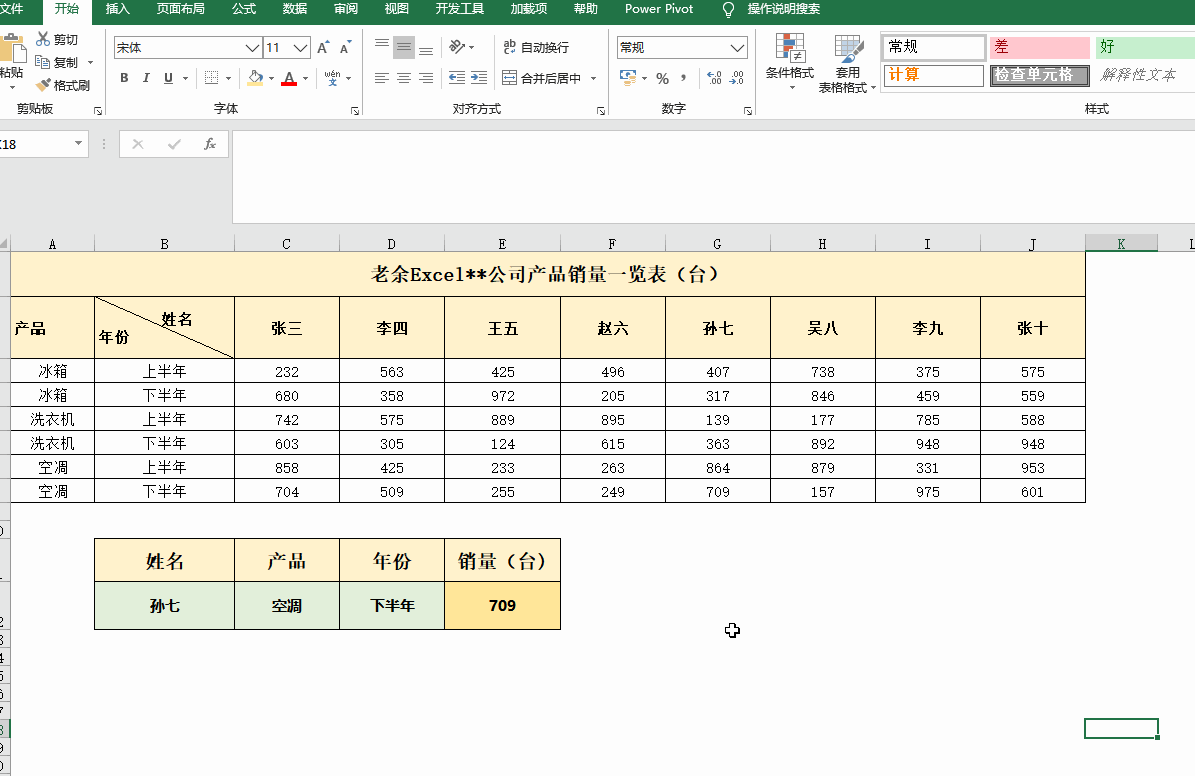Click the lightbulb Tell Me search icon
This screenshot has width=1195, height=776.
point(728,9)
